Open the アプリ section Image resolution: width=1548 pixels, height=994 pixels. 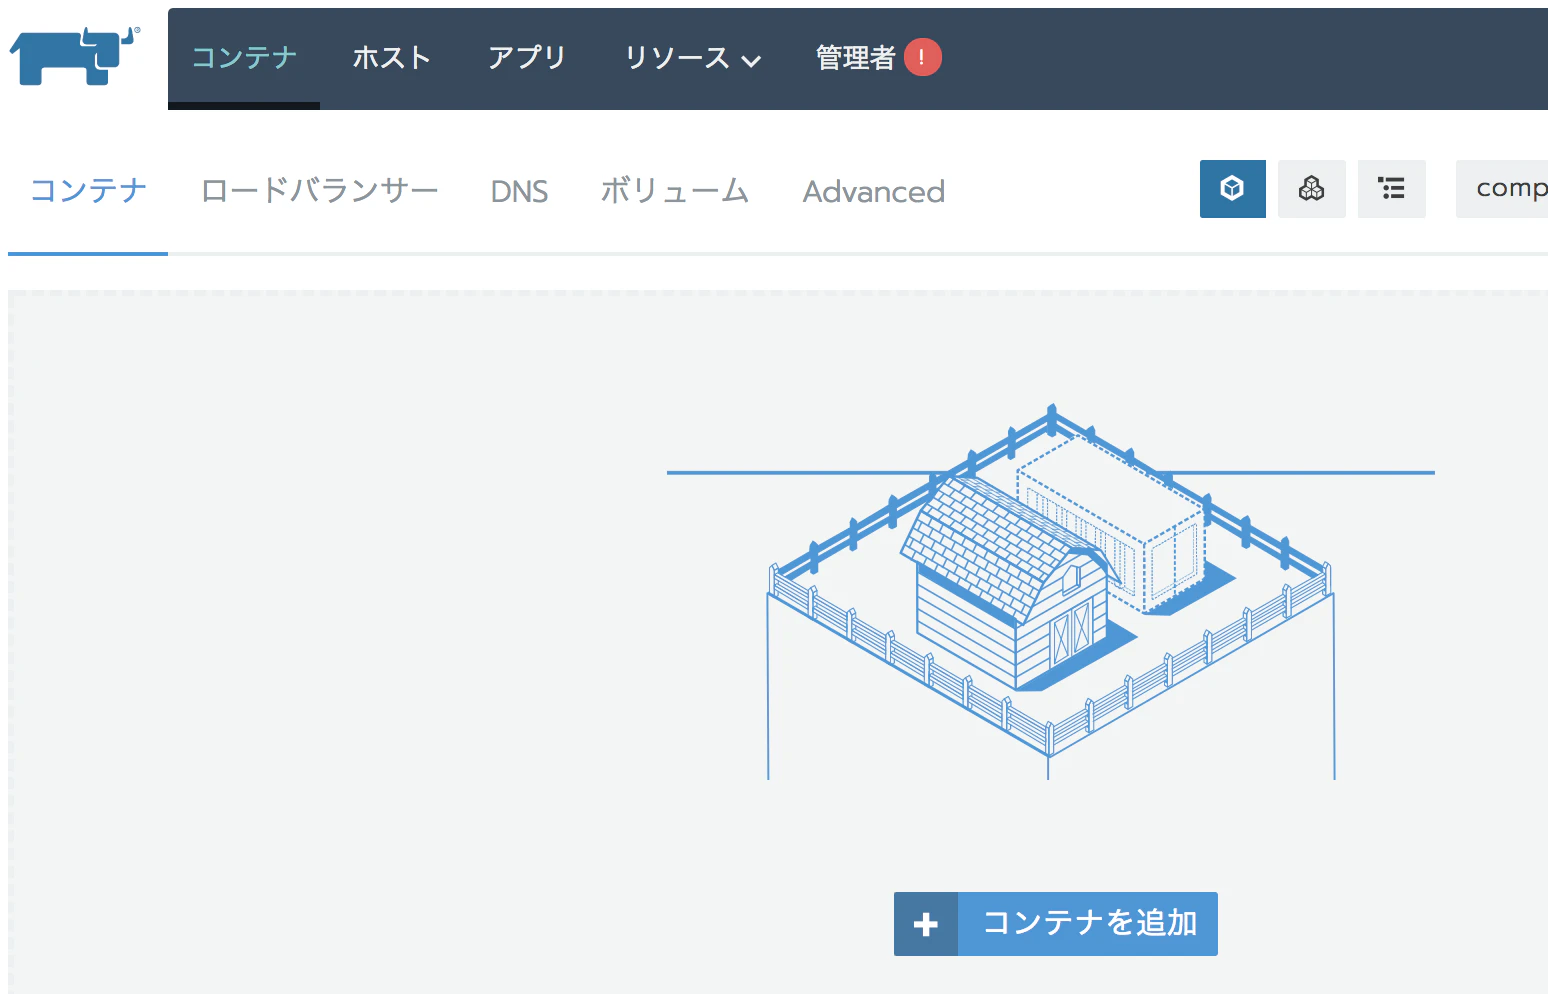[x=527, y=59]
